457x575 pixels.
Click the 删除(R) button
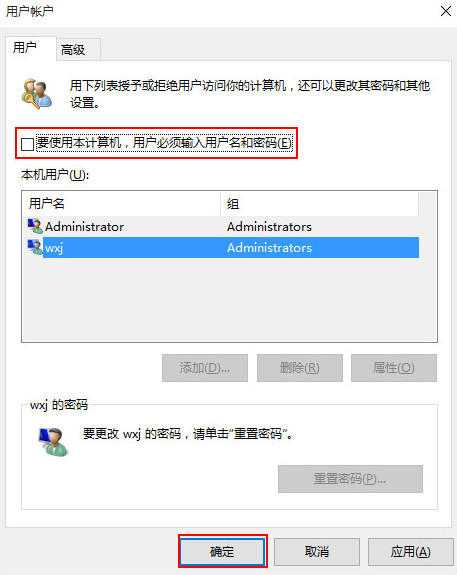pyautogui.click(x=299, y=368)
